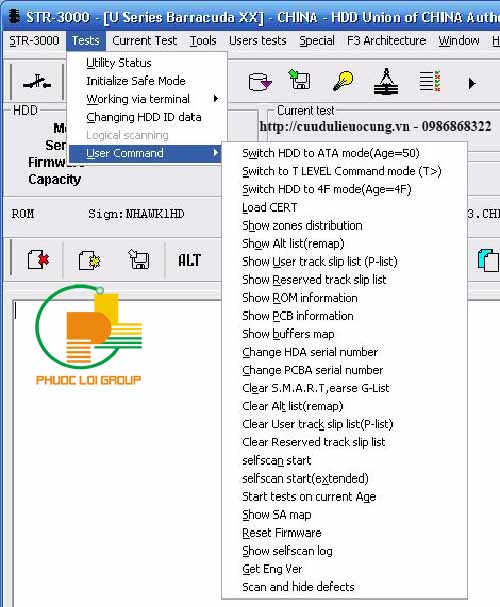Click the save disk icon in lower toolbar
Image resolution: width=500 pixels, height=607 pixels.
coord(139,259)
